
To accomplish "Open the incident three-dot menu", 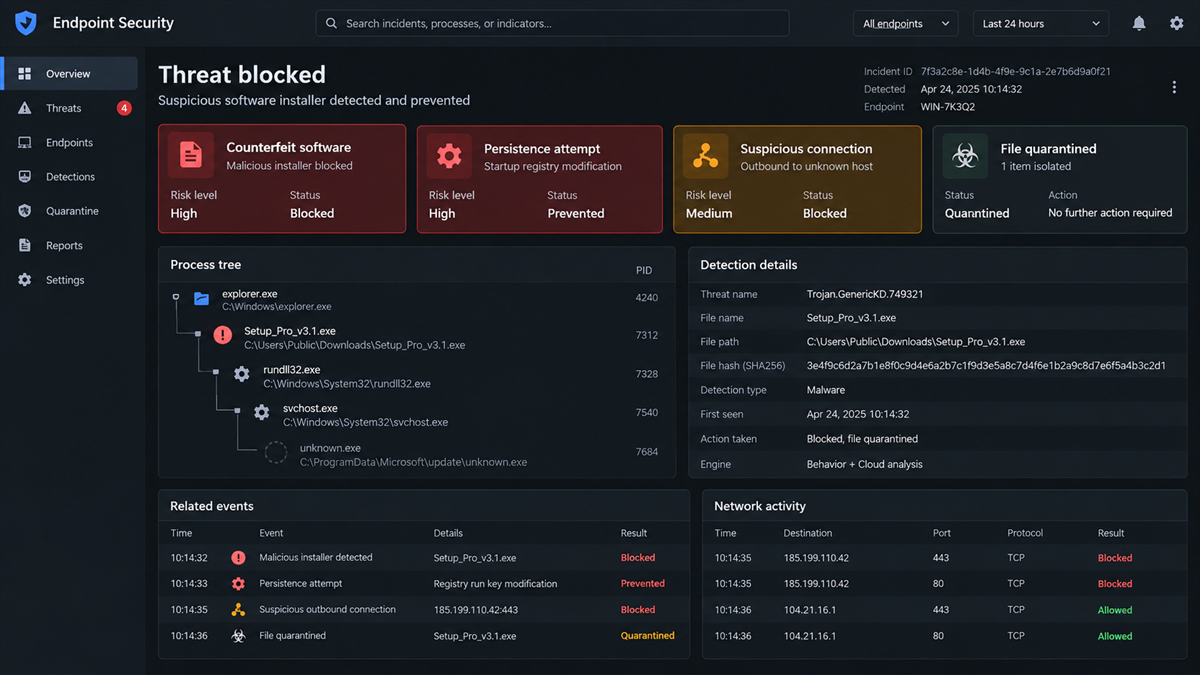I will pyautogui.click(x=1174, y=88).
